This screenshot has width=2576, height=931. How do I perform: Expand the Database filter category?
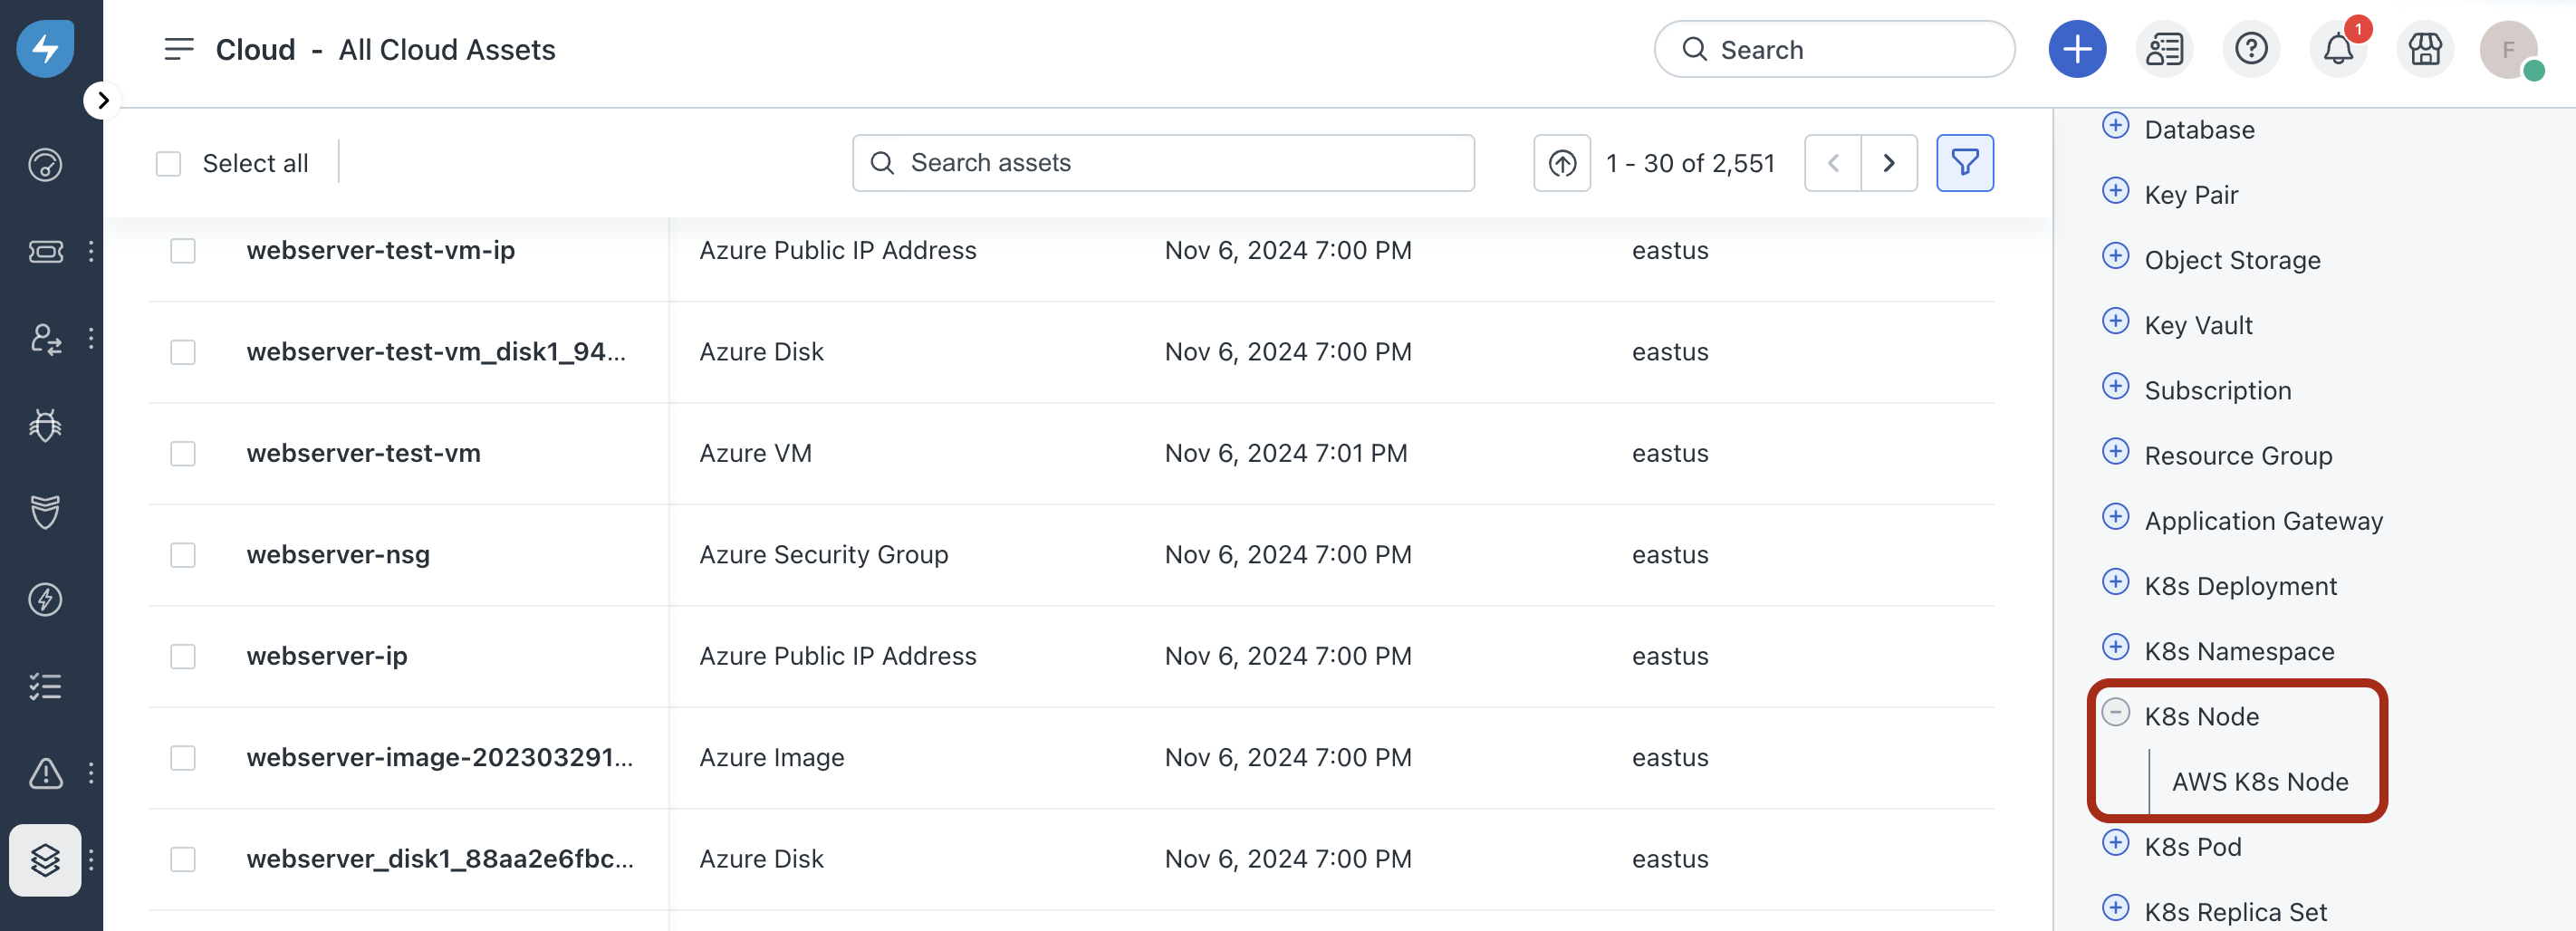pos(2117,126)
